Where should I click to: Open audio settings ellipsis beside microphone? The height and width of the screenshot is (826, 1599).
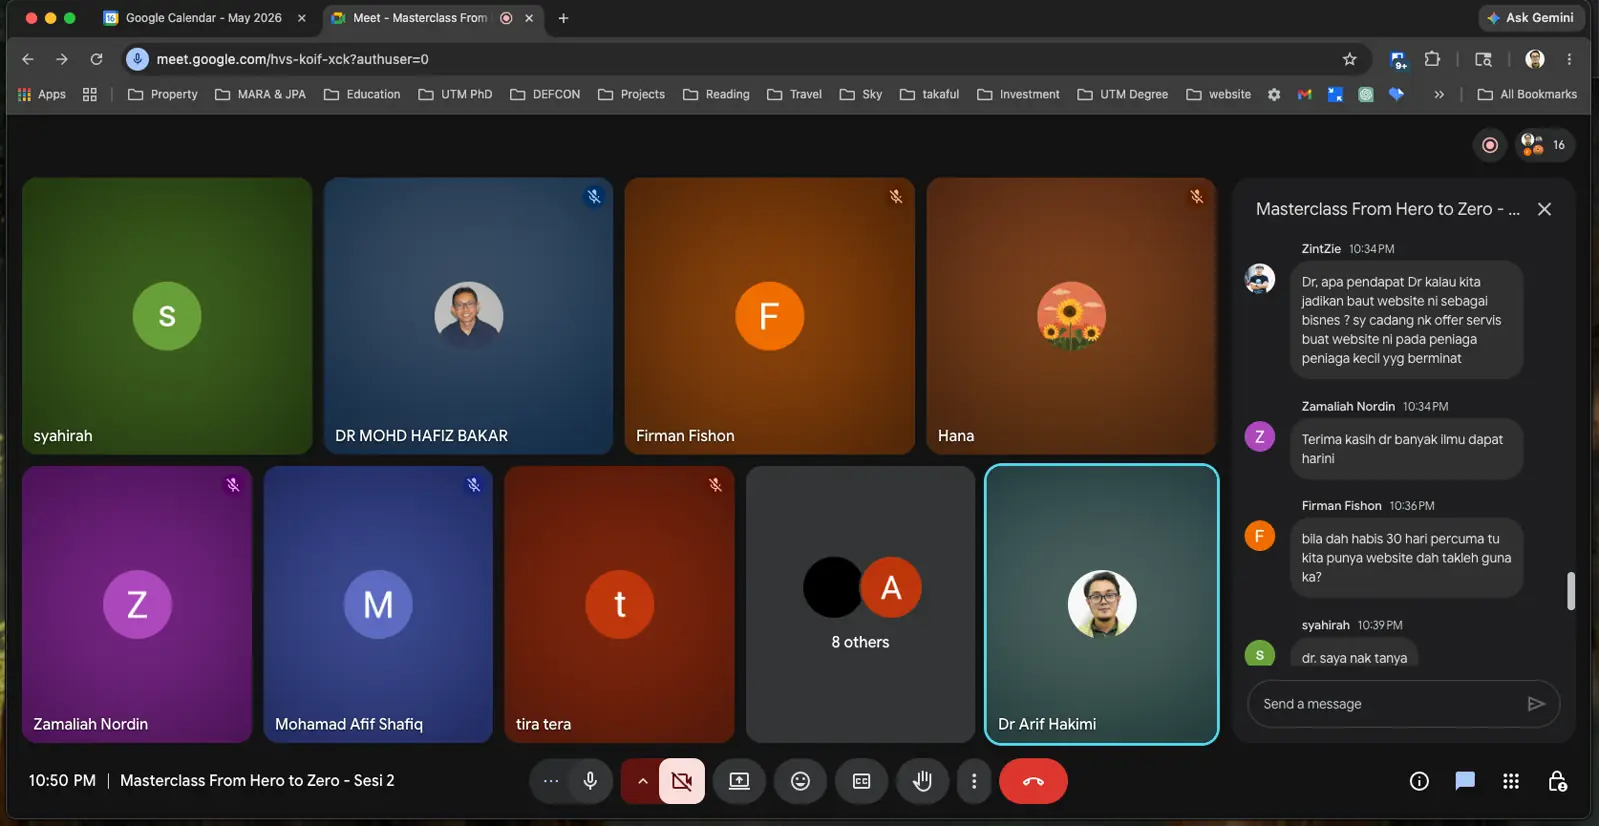pyautogui.click(x=551, y=781)
